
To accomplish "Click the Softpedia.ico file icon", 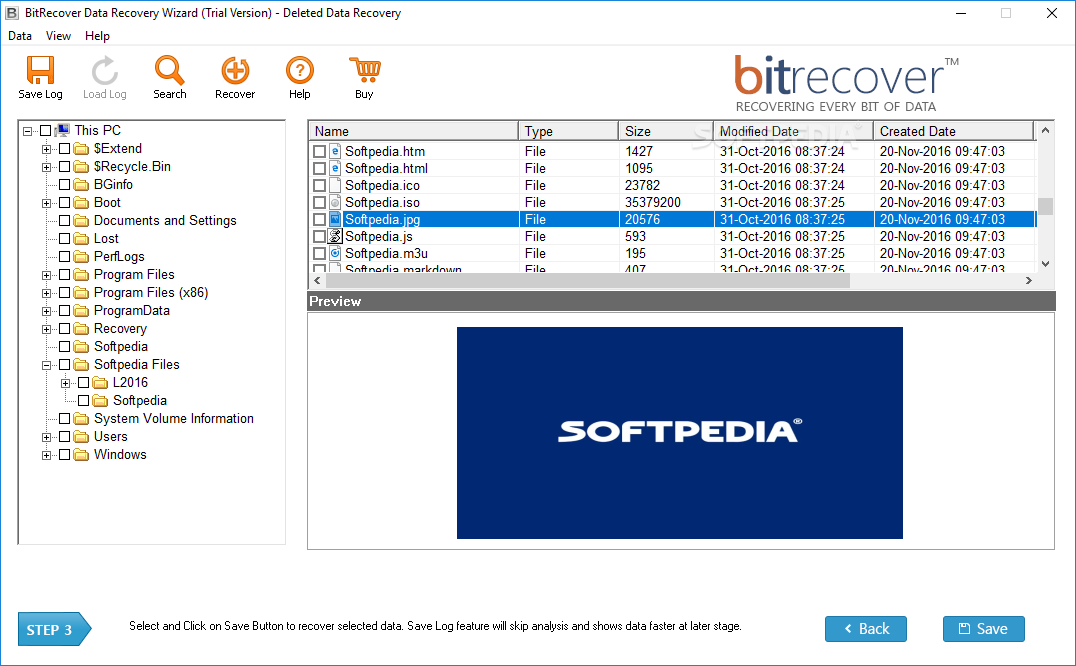I will click(x=335, y=185).
